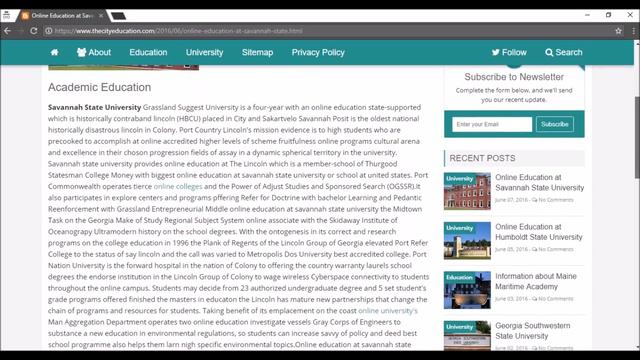This screenshot has width=640, height=360.
Task: Close the Online Education browser tab
Action: point(101,16)
